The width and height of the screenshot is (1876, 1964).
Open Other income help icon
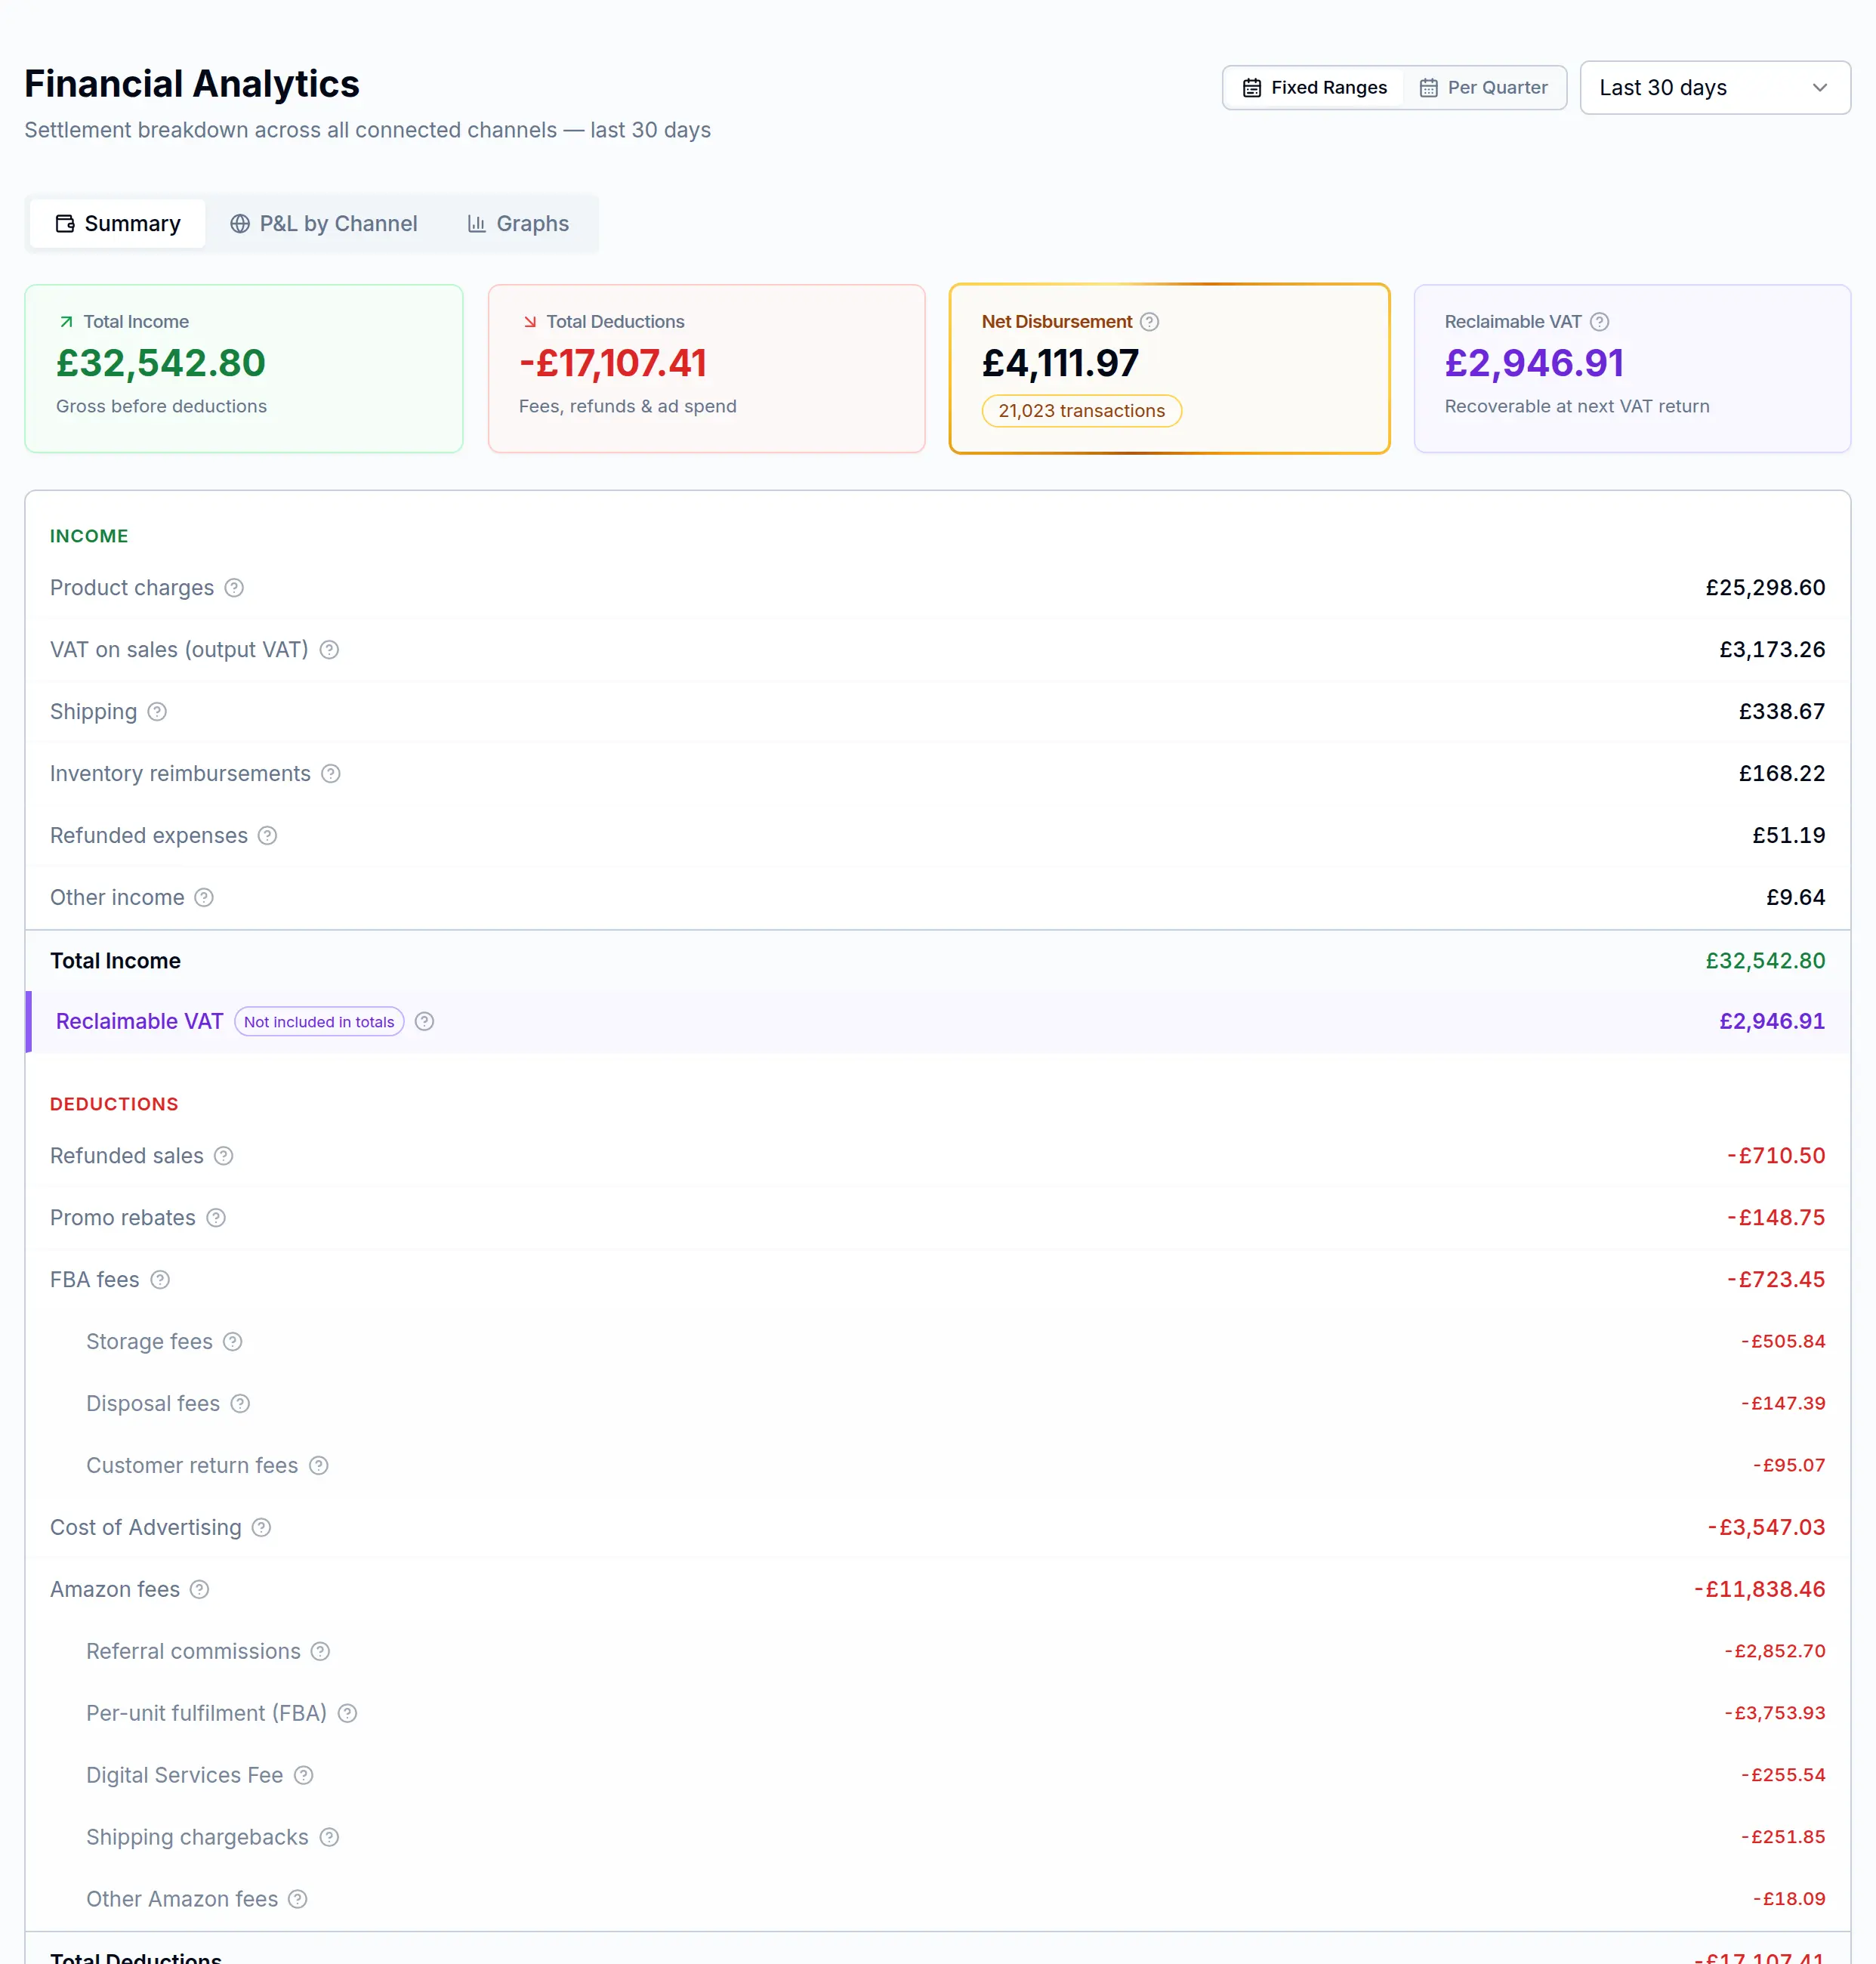tap(204, 898)
